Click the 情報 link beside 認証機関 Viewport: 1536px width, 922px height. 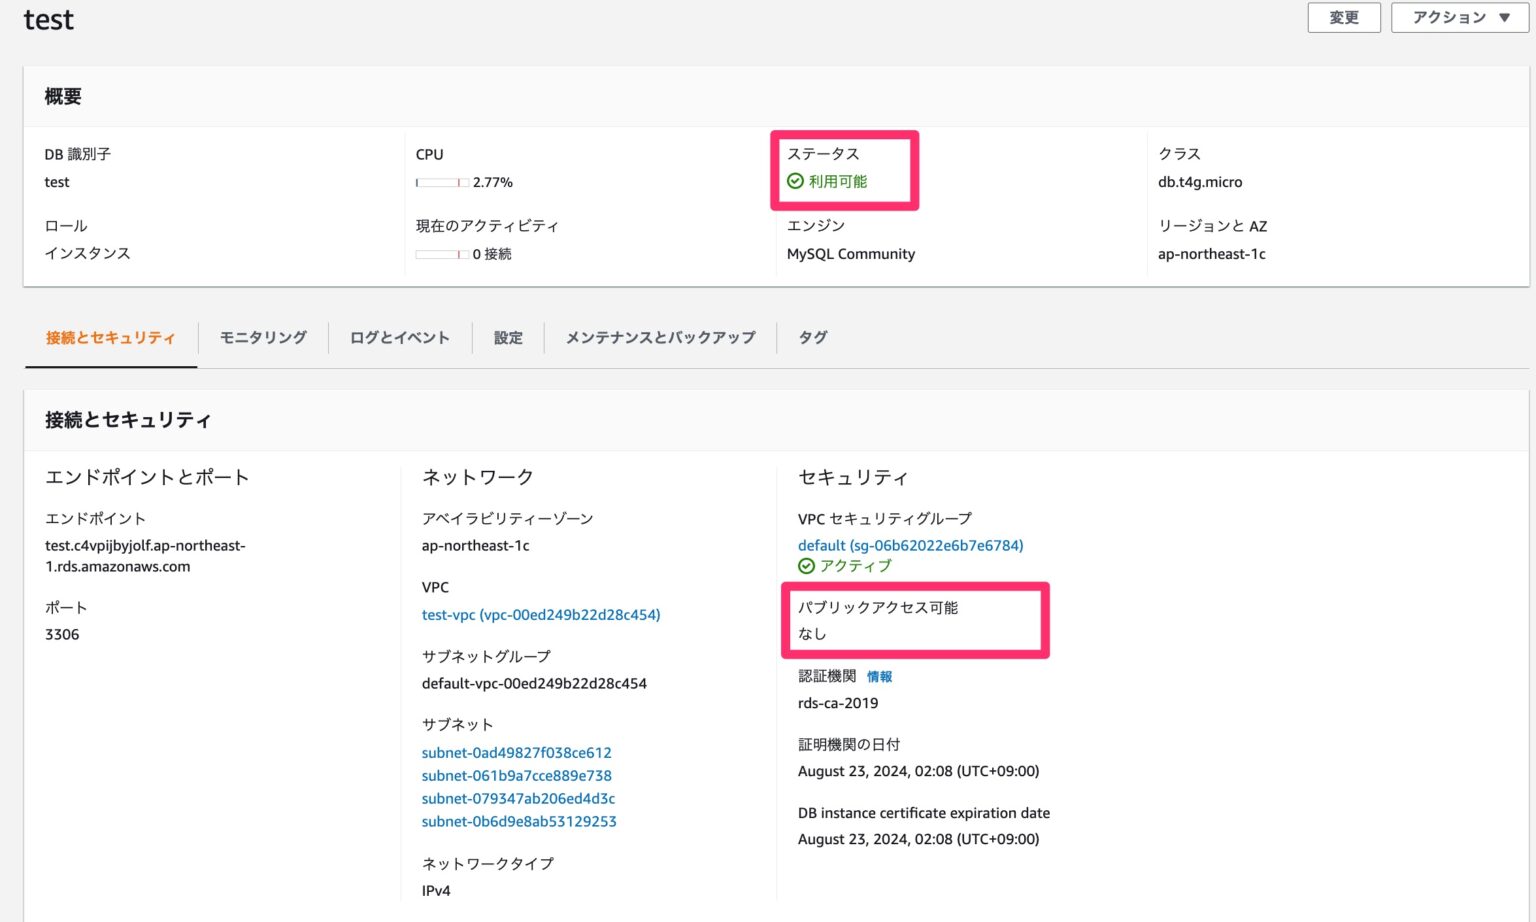pos(879,677)
